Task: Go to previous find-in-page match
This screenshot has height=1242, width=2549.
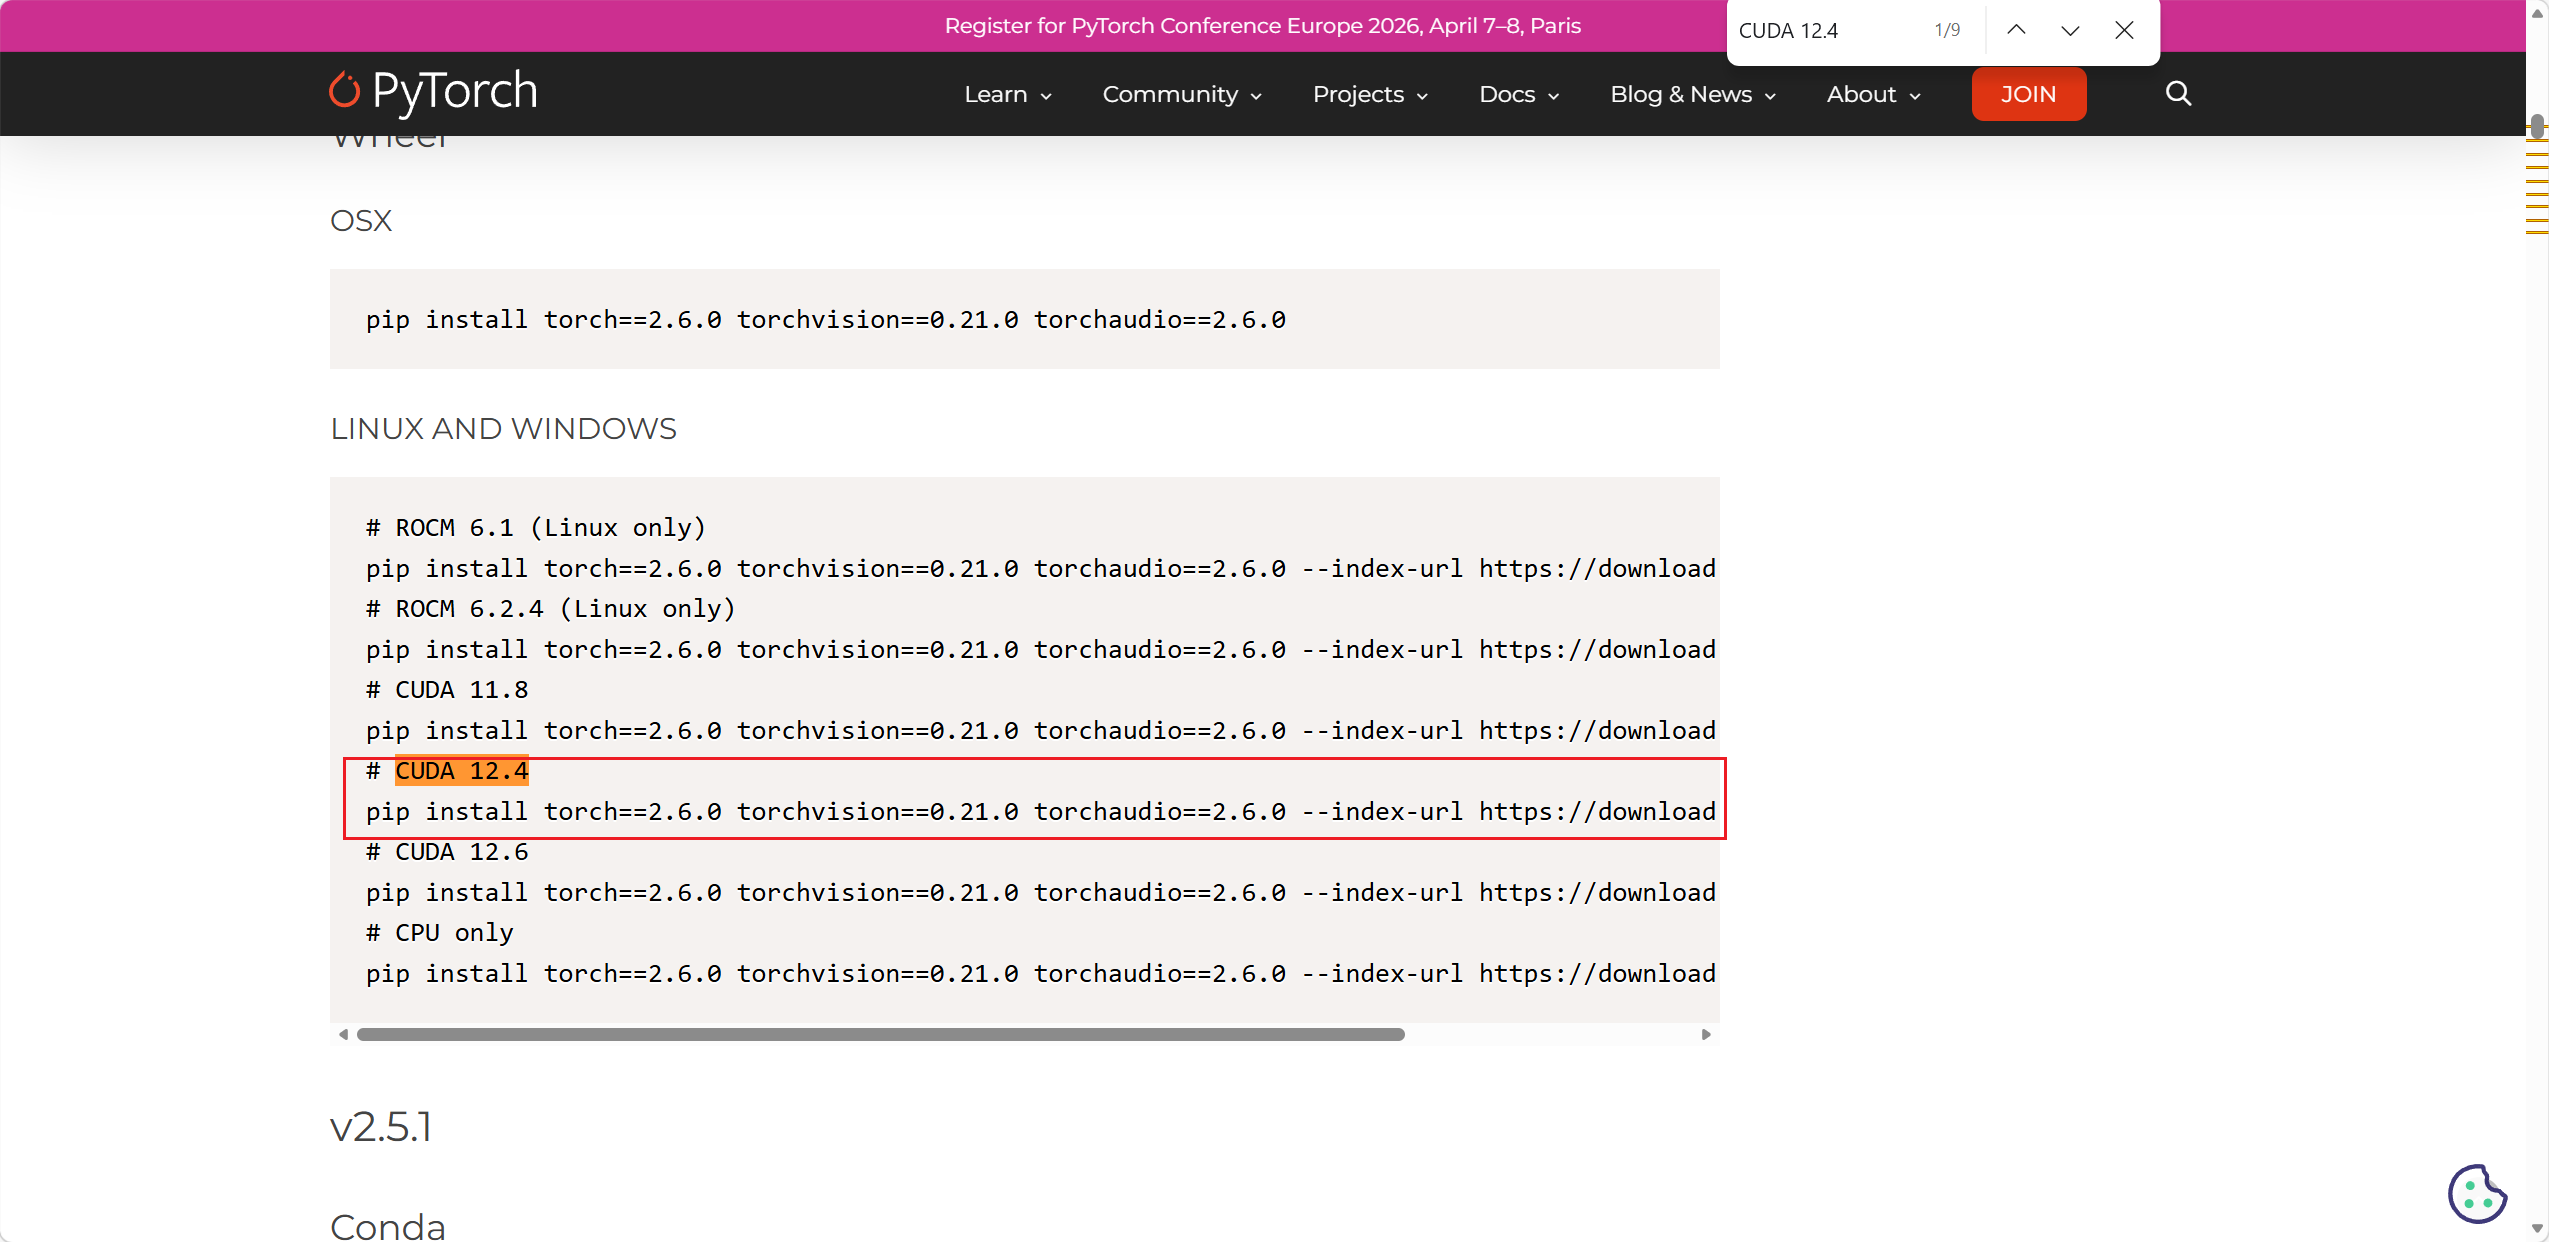Action: [2016, 30]
